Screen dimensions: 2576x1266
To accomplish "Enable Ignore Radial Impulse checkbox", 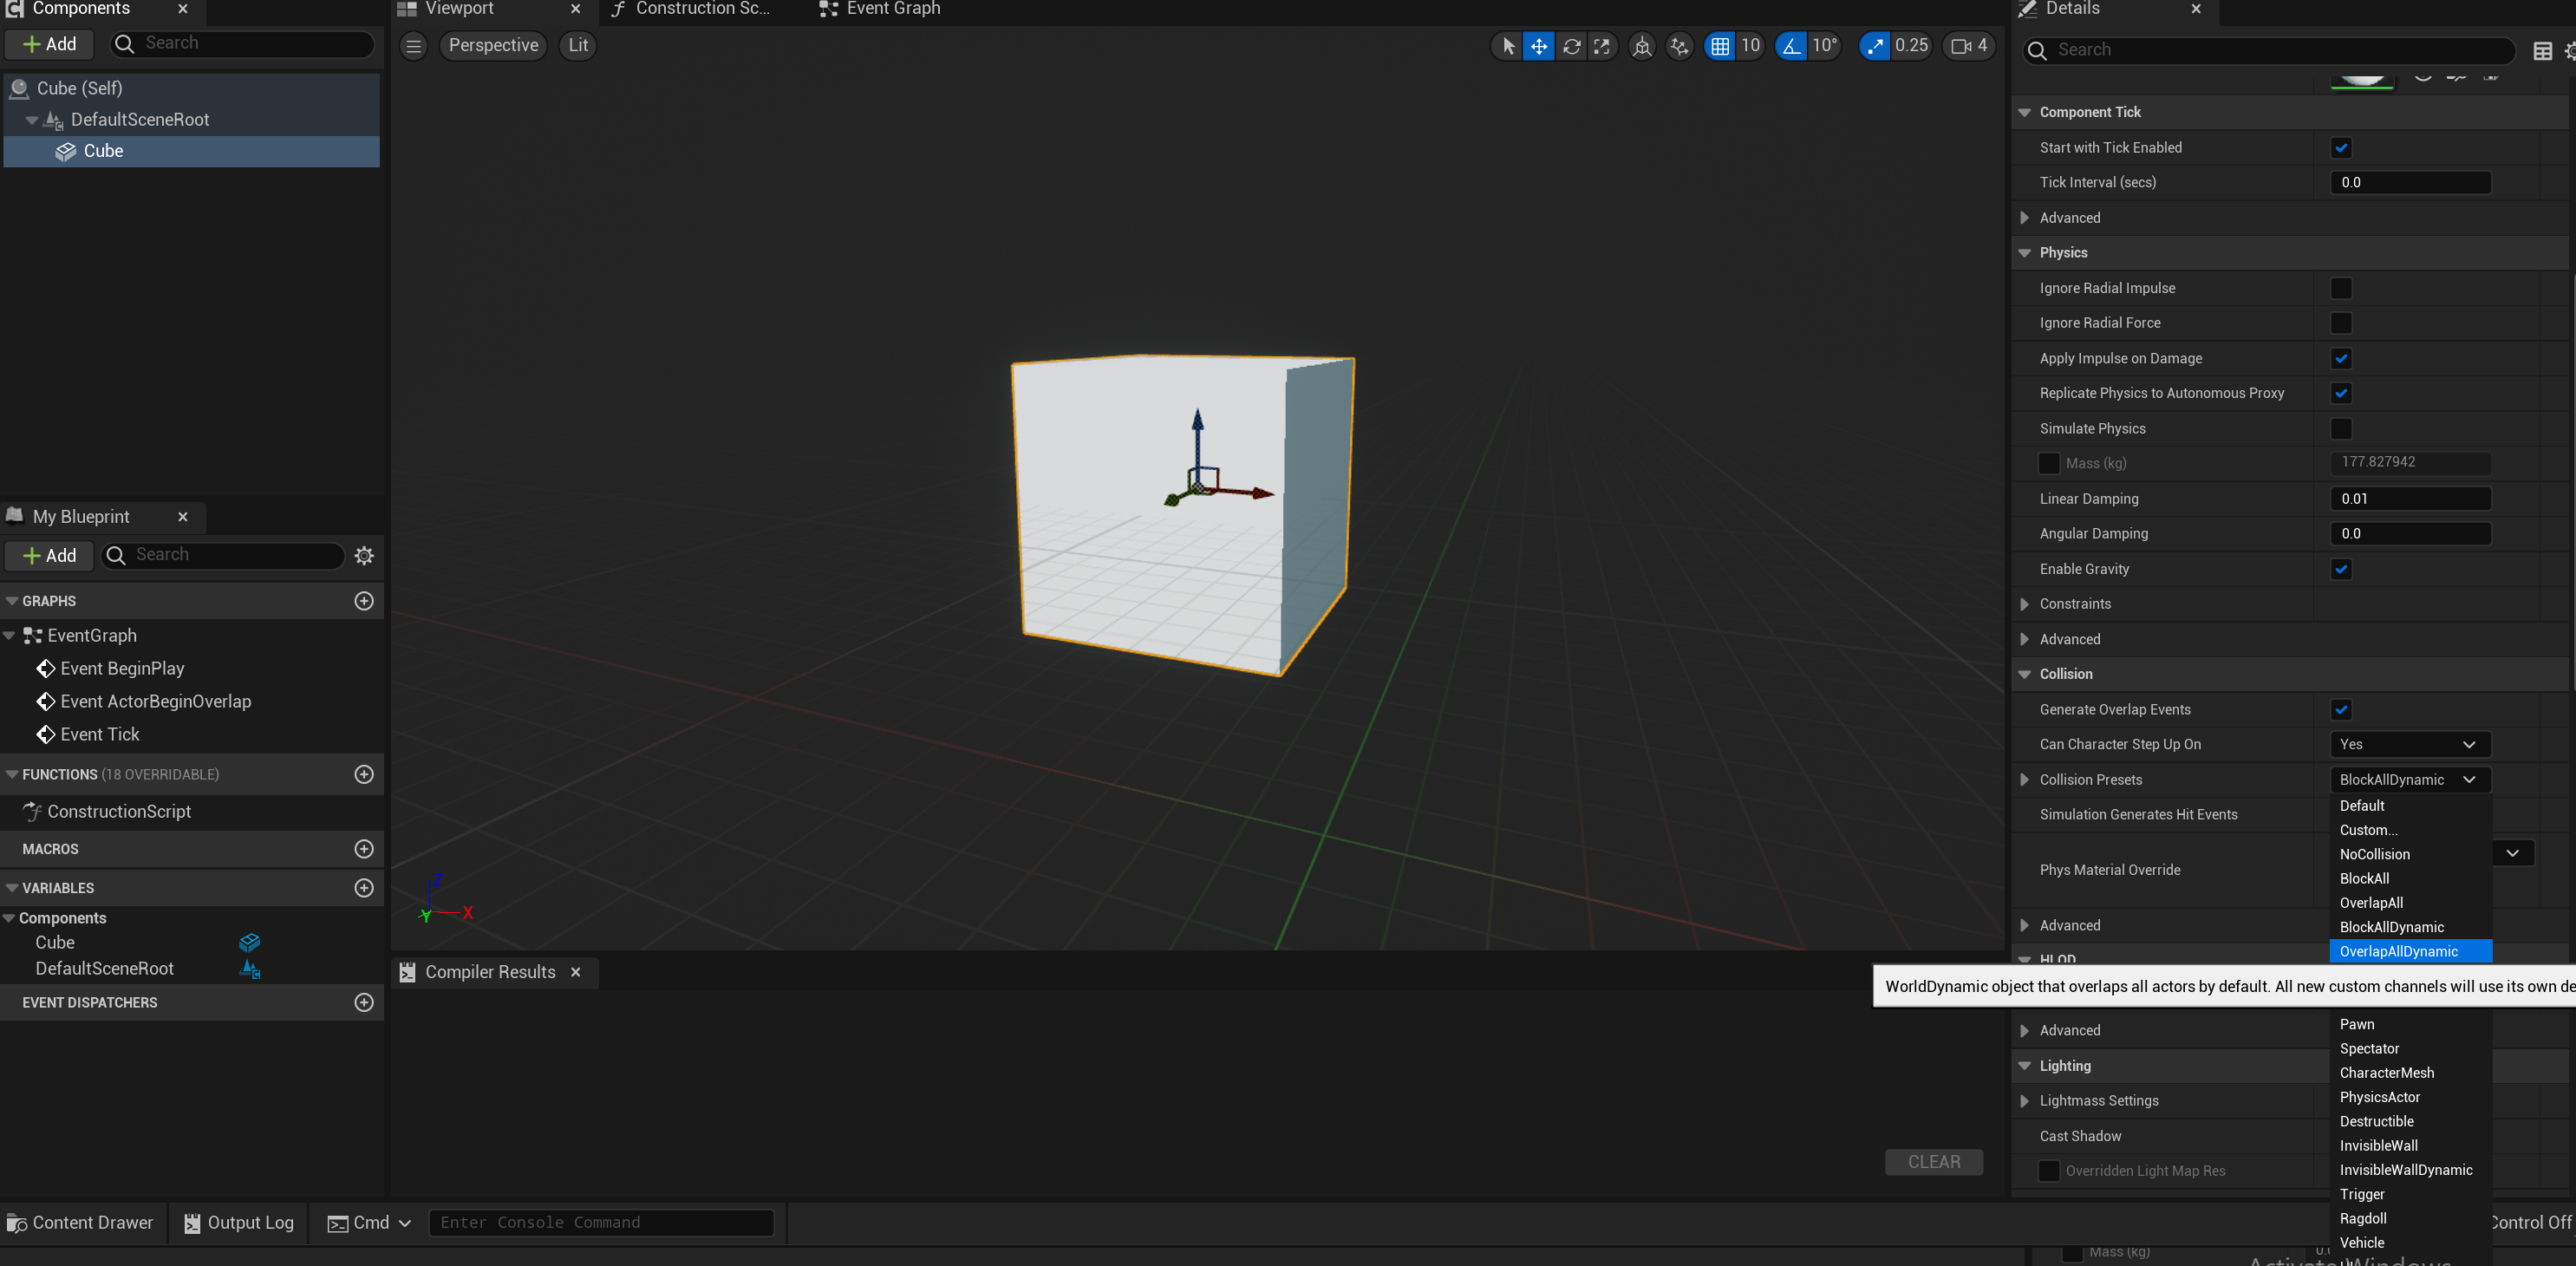I will pyautogui.click(x=2341, y=289).
